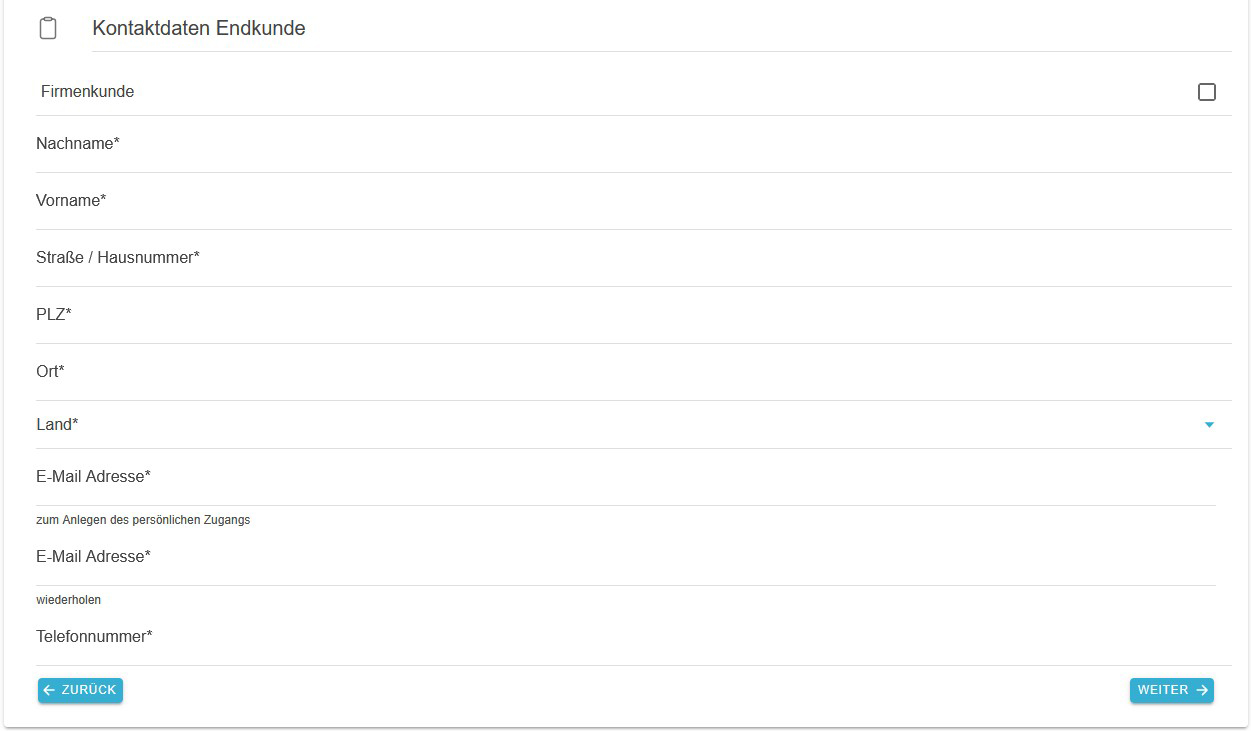The height and width of the screenshot is (731, 1251).
Task: Click the 'wiederholen' helper text
Action: coord(68,600)
